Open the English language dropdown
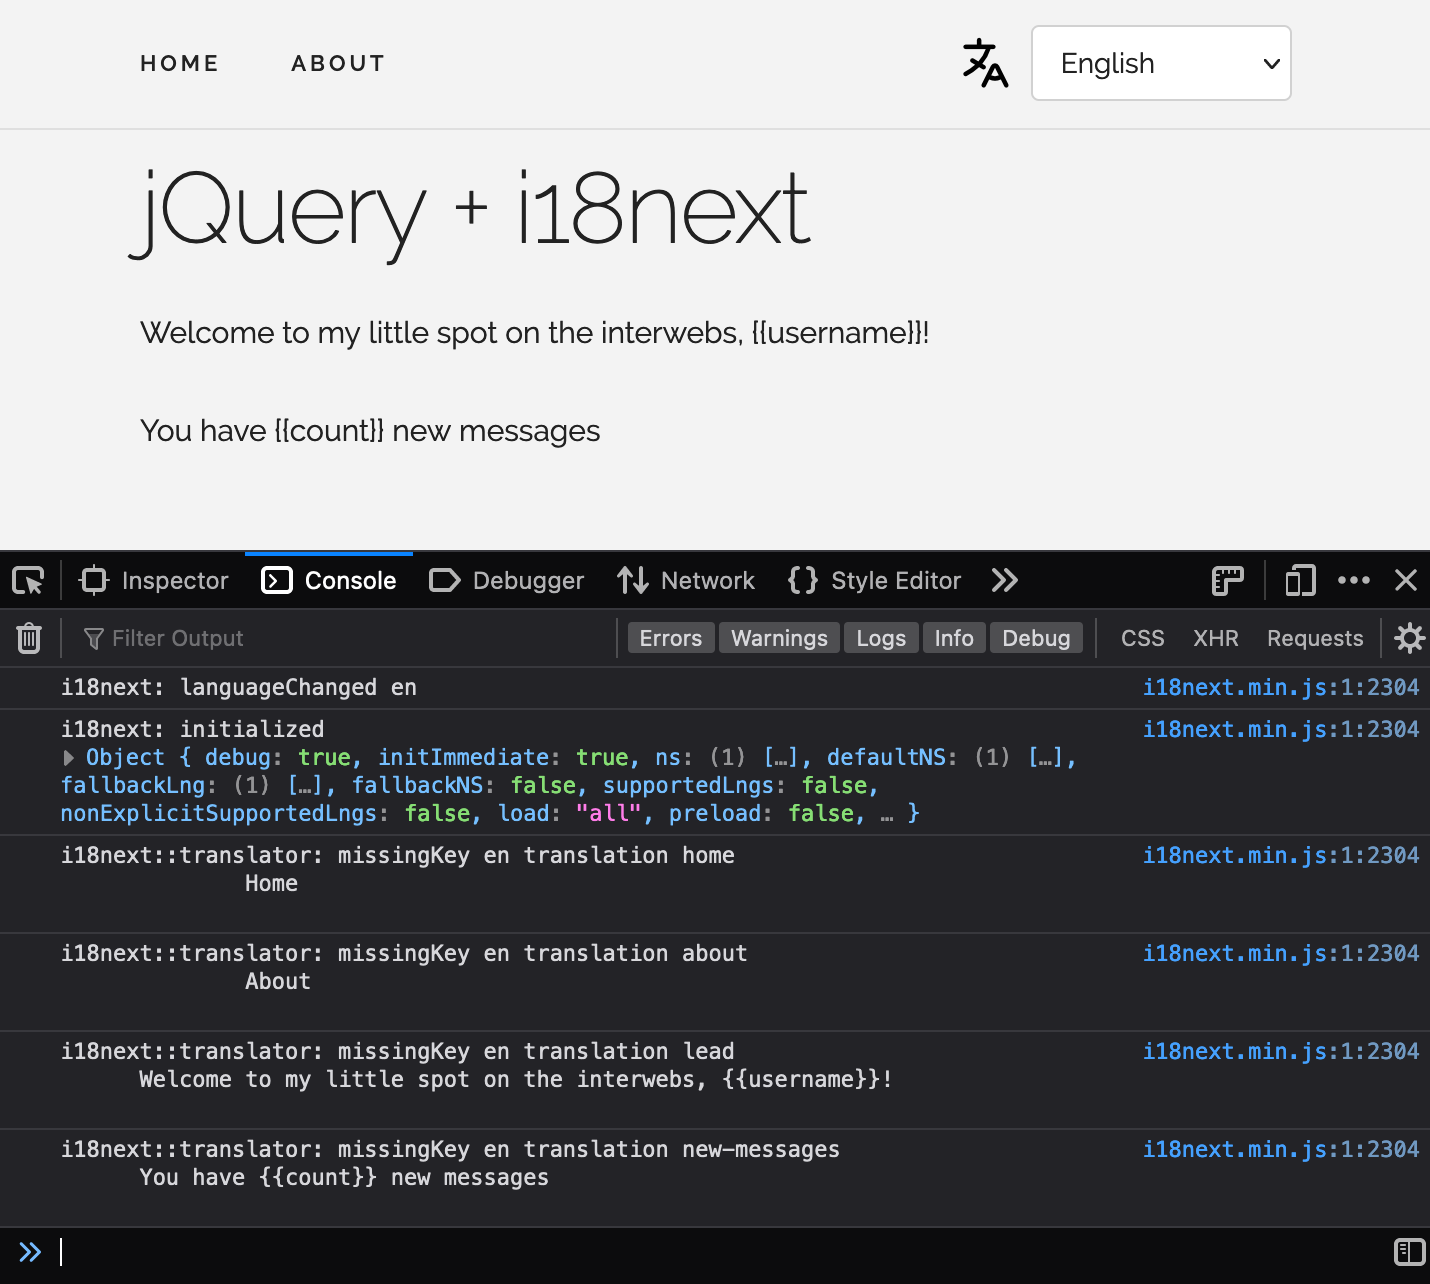The width and height of the screenshot is (1430, 1284). click(1160, 63)
